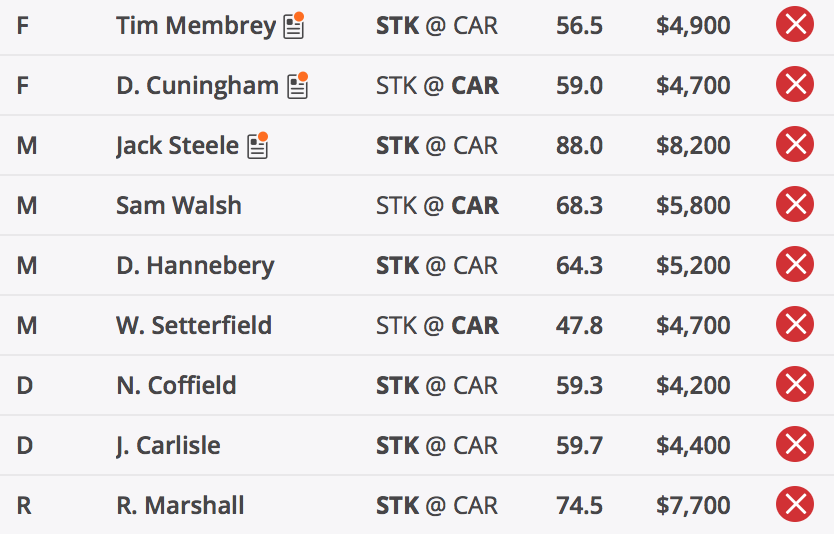This screenshot has height=534, width=834.
Task: Click Tim Membrey's STK @ CAR matchup
Action: click(437, 26)
